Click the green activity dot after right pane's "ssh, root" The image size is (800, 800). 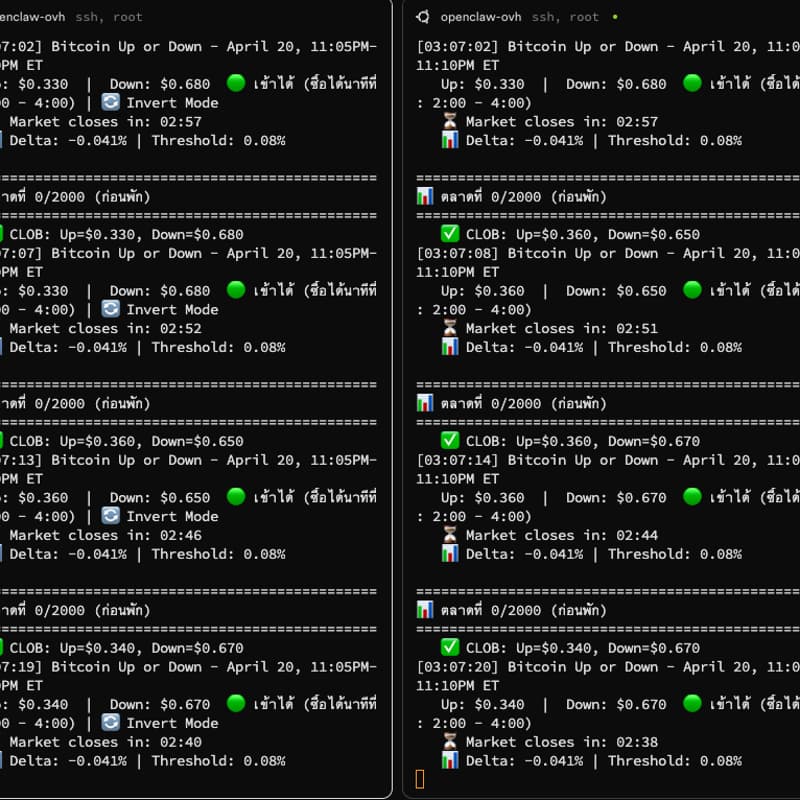(614, 17)
